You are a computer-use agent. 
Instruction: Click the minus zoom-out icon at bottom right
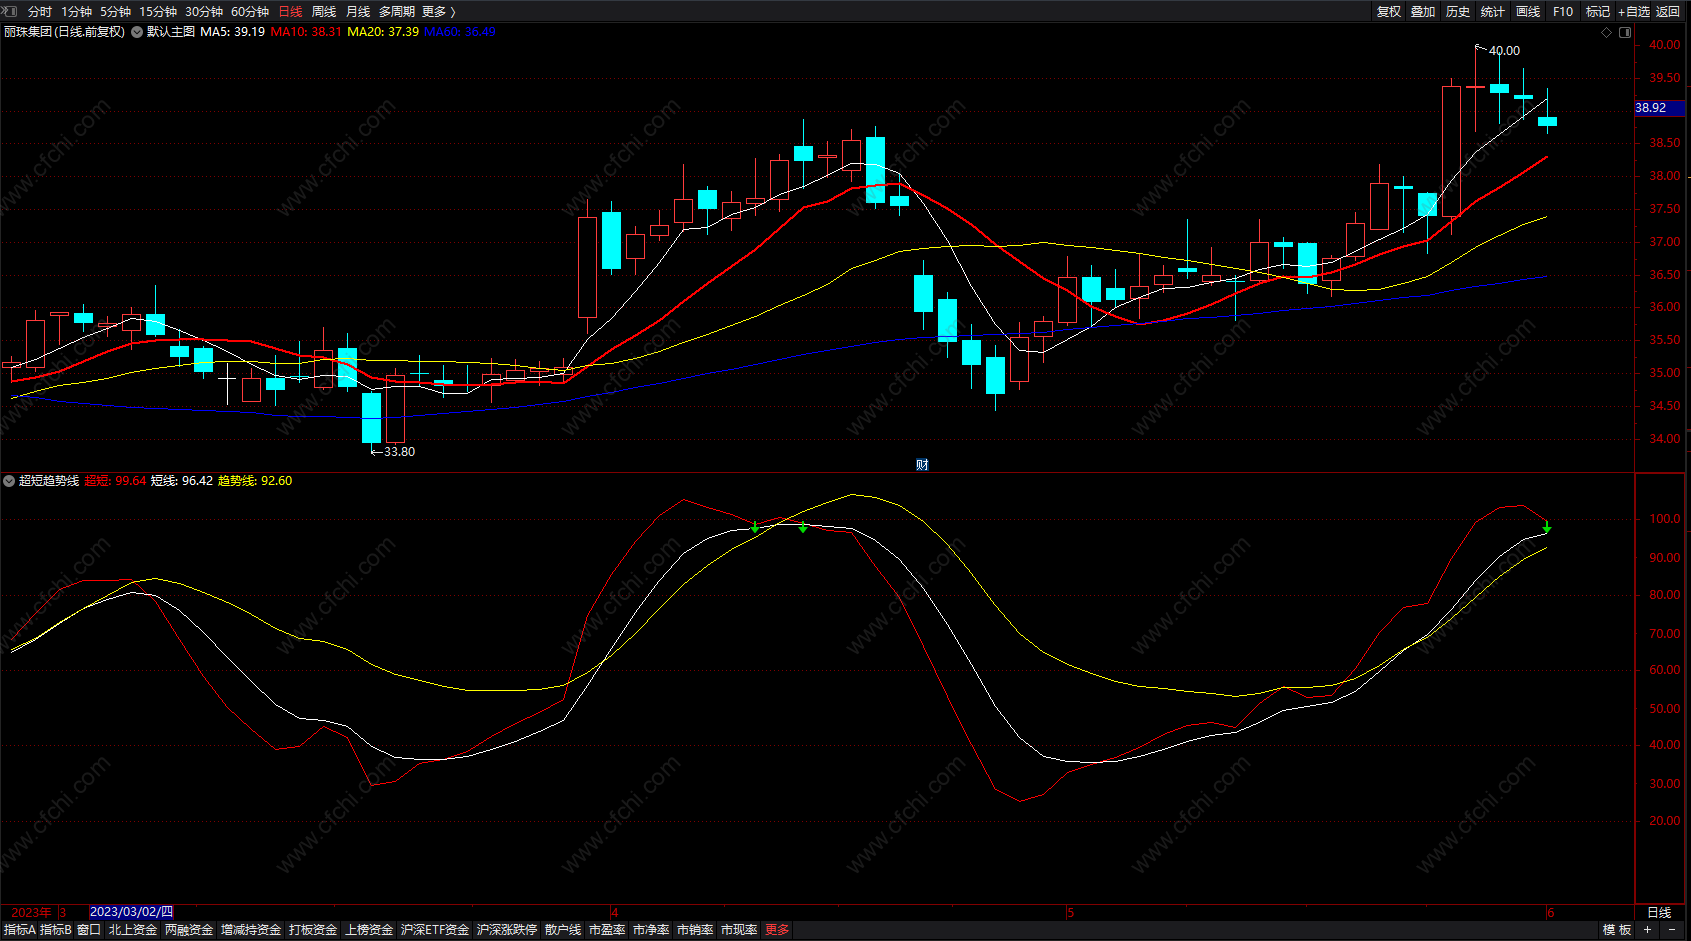(1672, 930)
